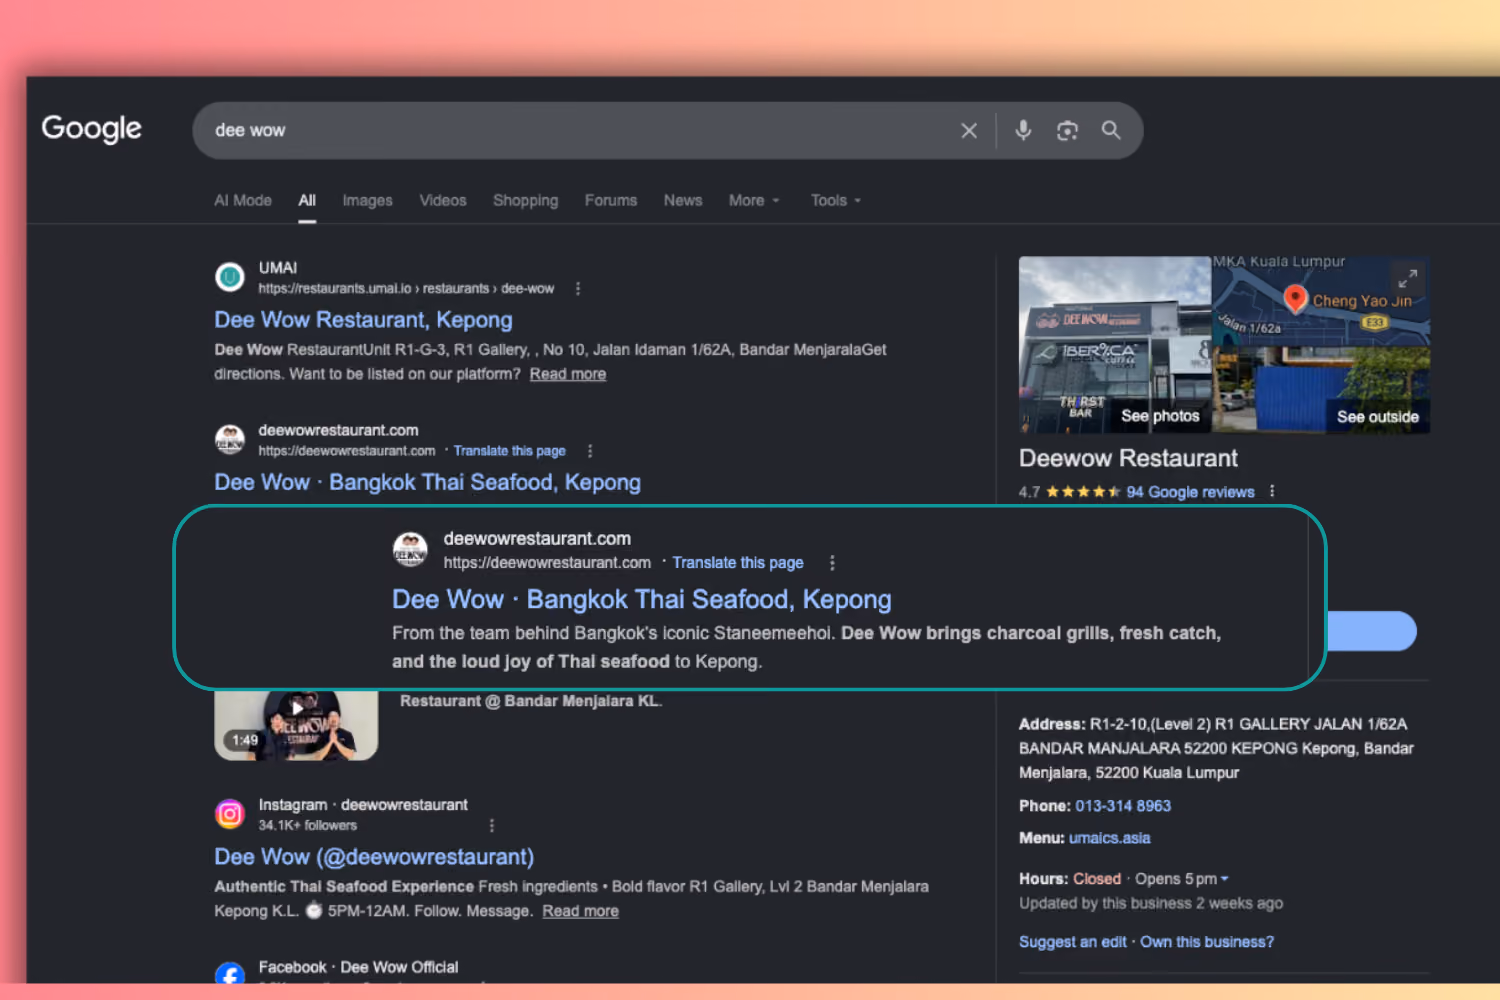Click the Opens 5 pm text
The image size is (1500, 1000).
1176,879
